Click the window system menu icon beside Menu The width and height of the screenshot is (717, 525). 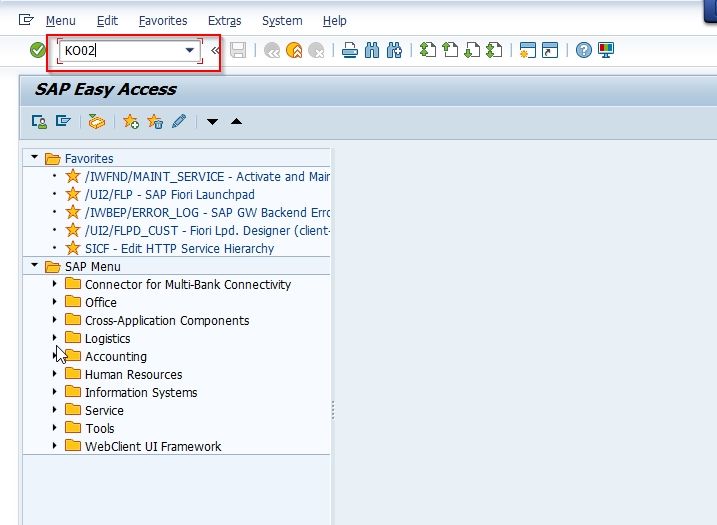click(26, 20)
